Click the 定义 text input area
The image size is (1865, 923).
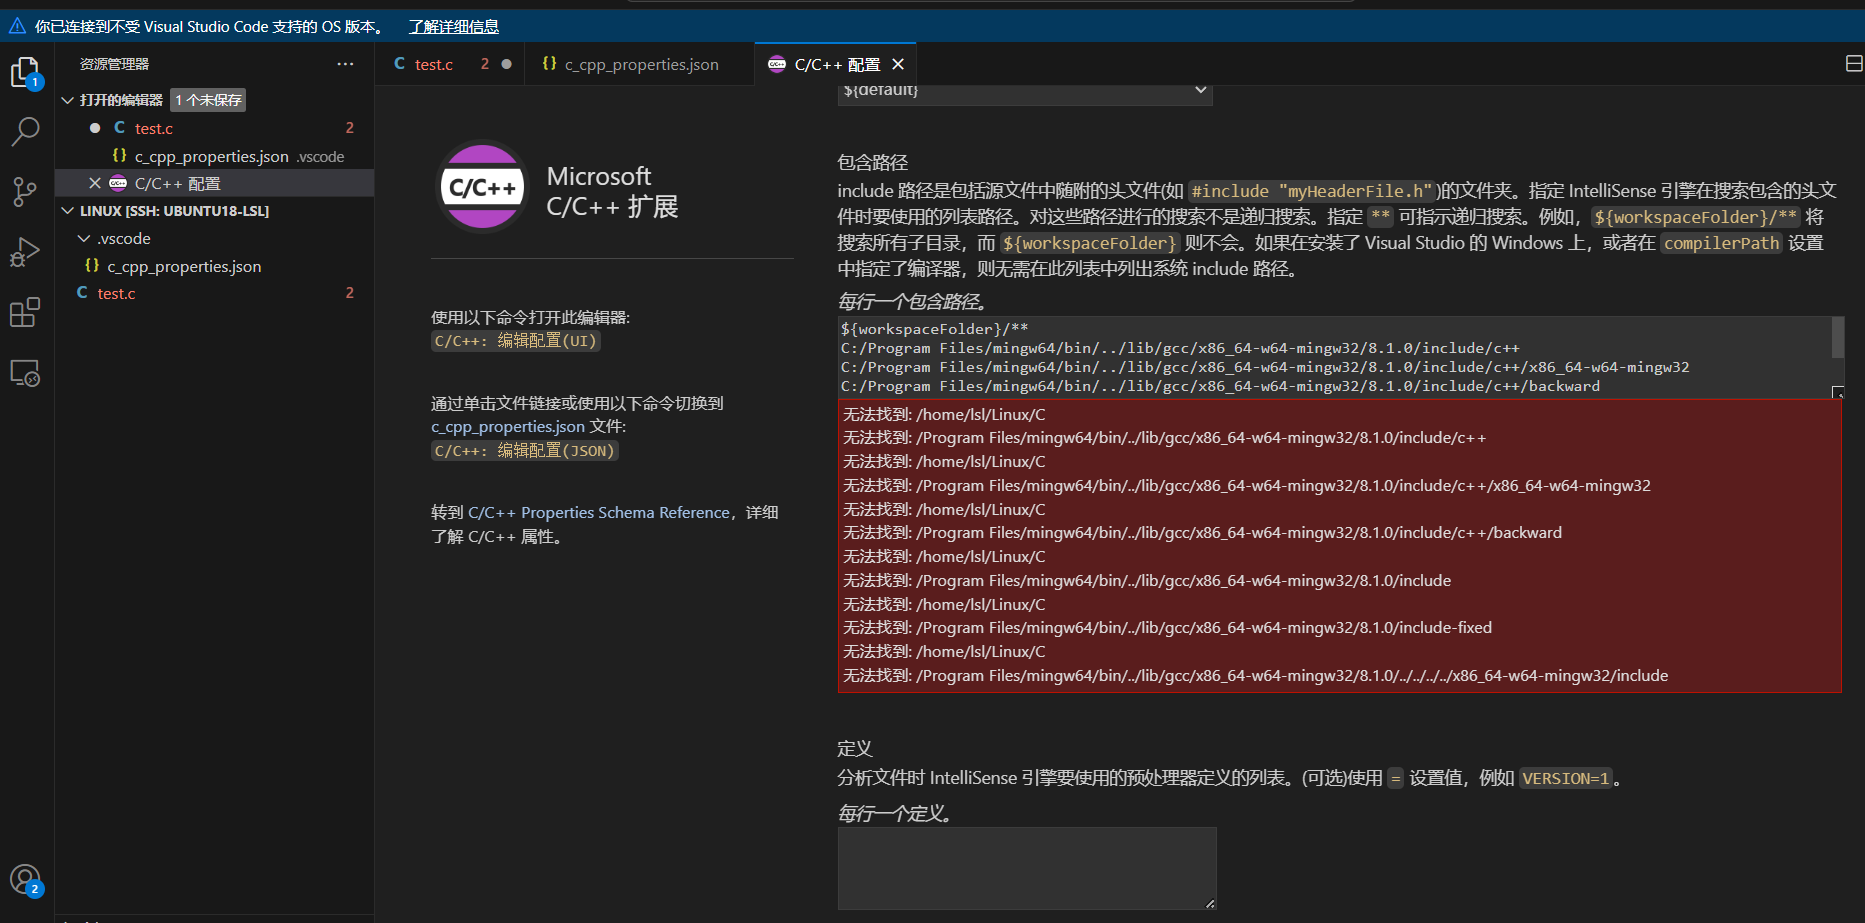pyautogui.click(x=1026, y=867)
